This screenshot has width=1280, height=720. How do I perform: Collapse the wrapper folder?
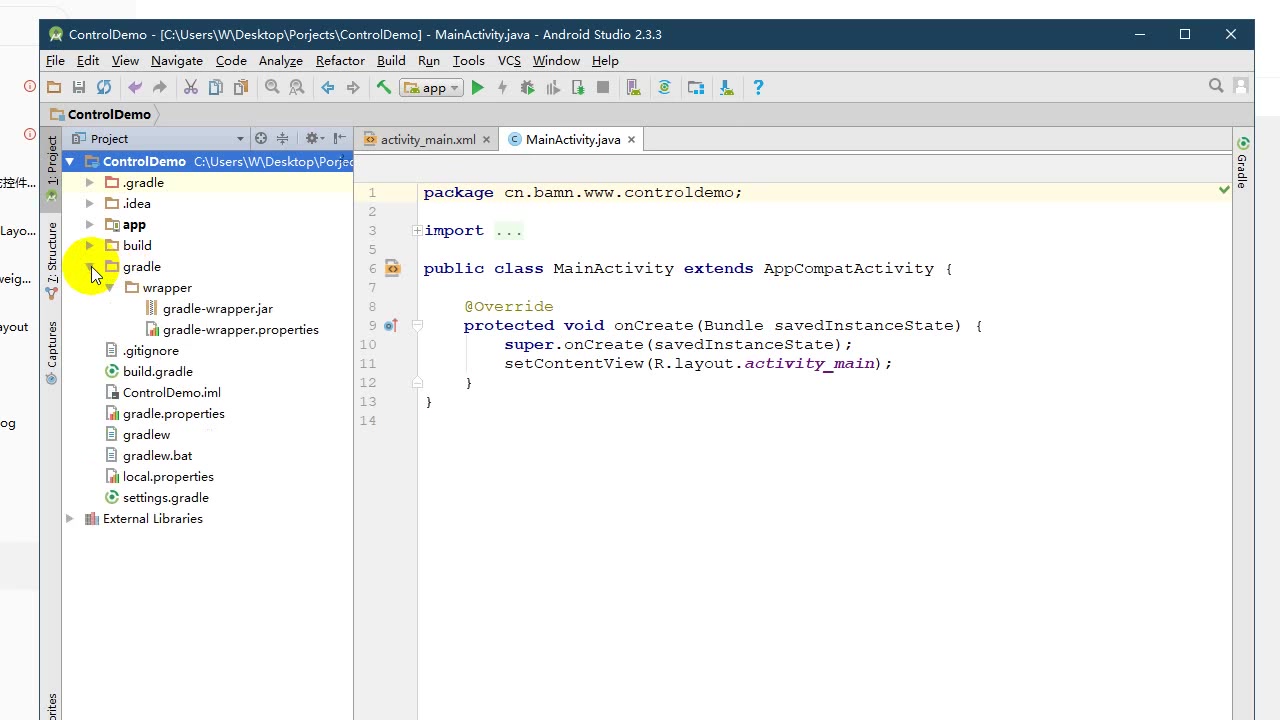pyautogui.click(x=110, y=288)
